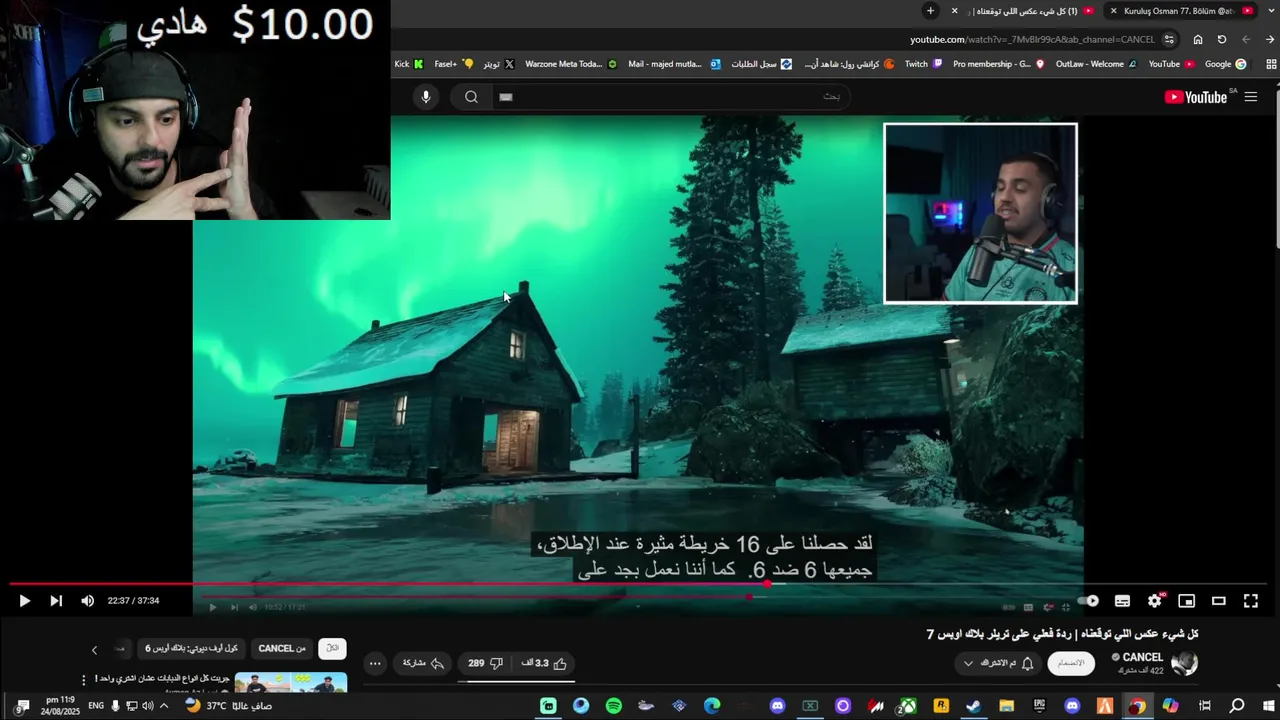Open more actions three-dot menu
This screenshot has height=720, width=1280.
tap(375, 663)
